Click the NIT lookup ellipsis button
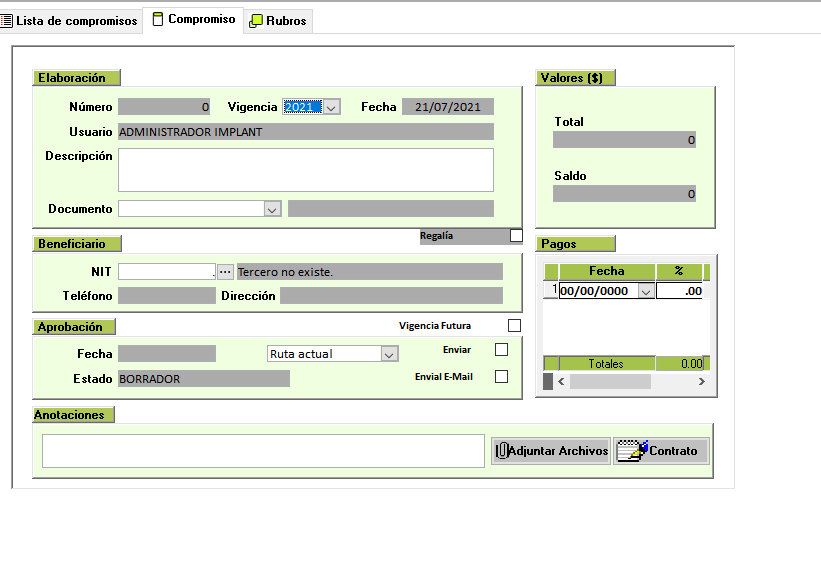The image size is (821, 576). coord(225,272)
